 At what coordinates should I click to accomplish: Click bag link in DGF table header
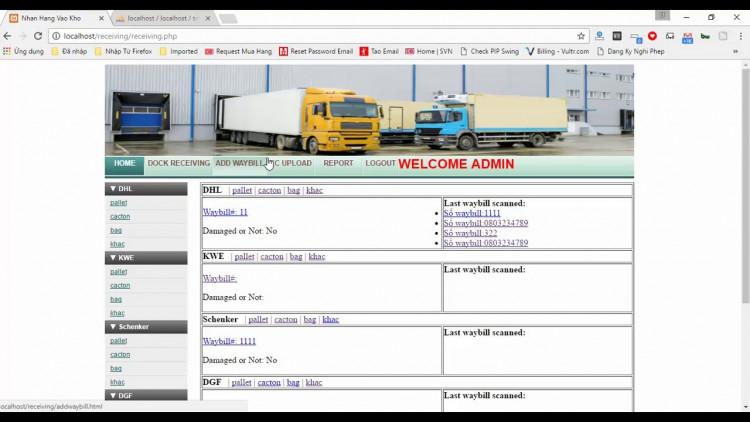(x=293, y=383)
